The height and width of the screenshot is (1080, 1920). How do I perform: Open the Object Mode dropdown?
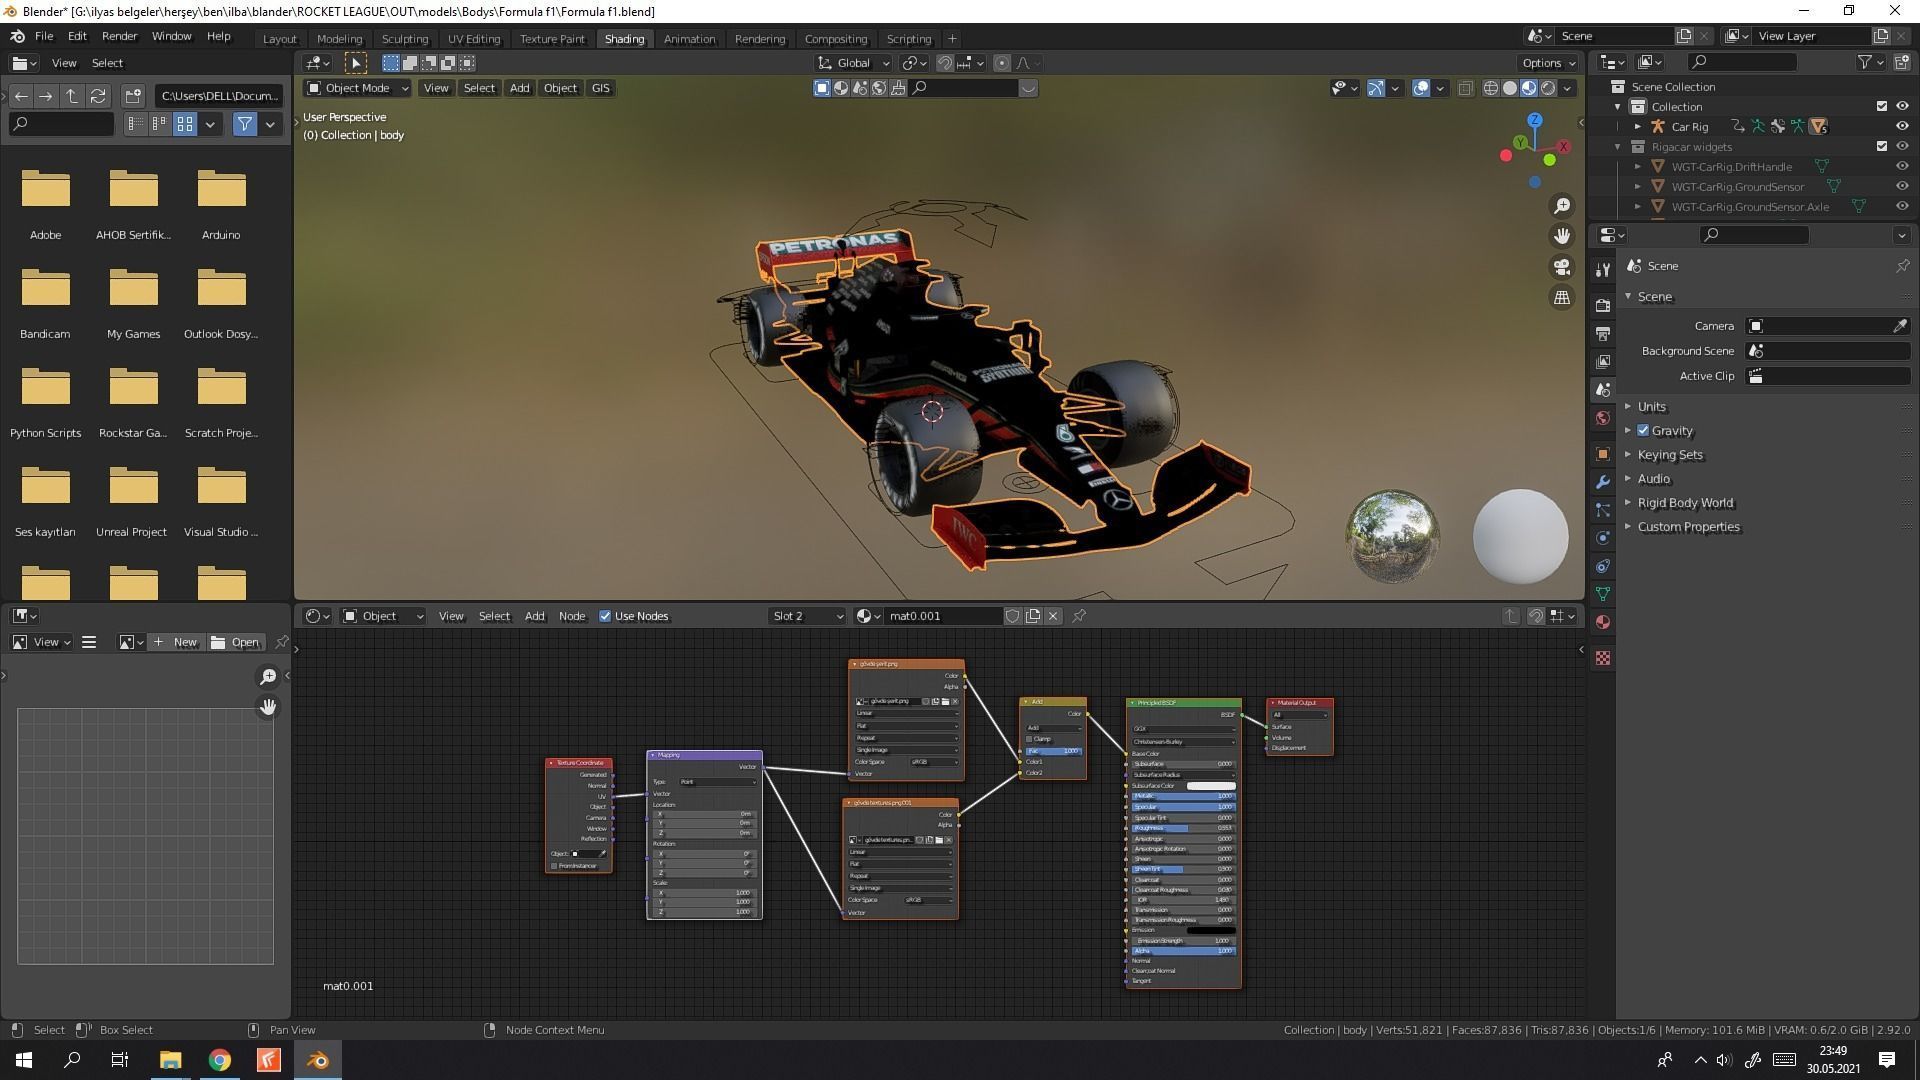pos(358,88)
